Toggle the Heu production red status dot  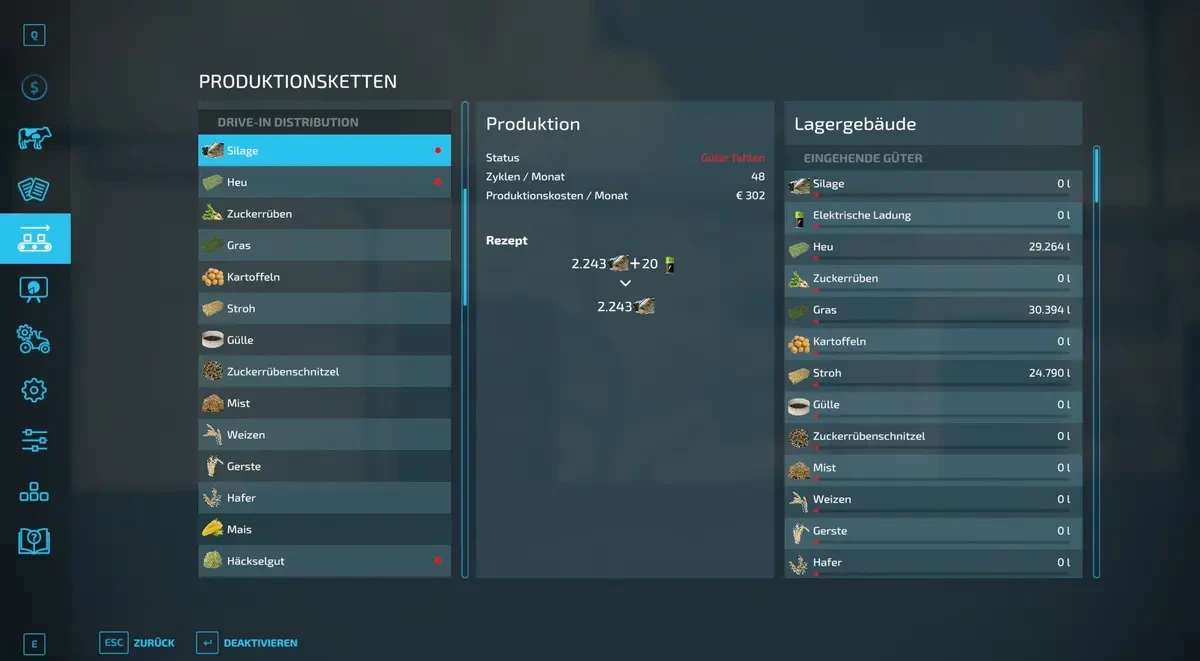438,182
